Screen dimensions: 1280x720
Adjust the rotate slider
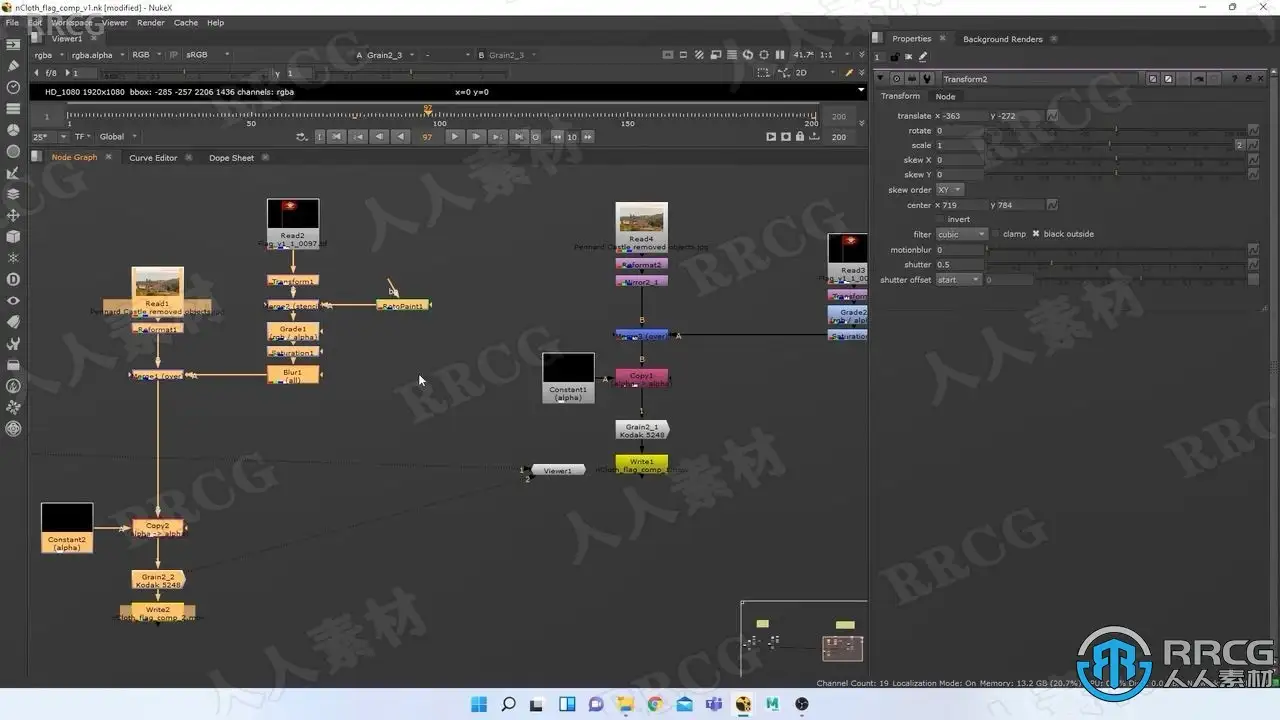coord(1116,131)
